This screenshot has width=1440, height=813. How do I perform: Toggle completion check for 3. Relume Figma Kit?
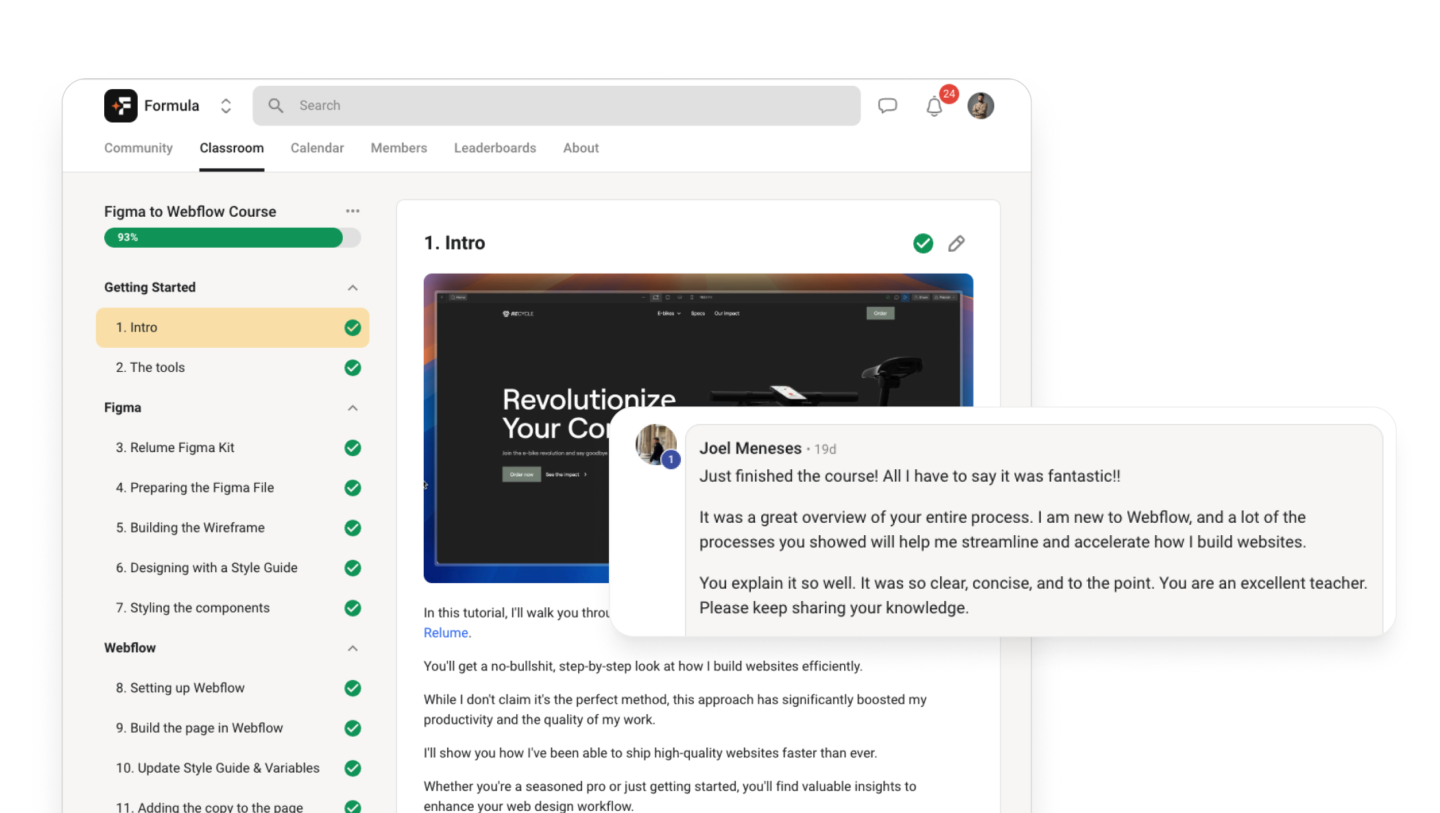(352, 448)
